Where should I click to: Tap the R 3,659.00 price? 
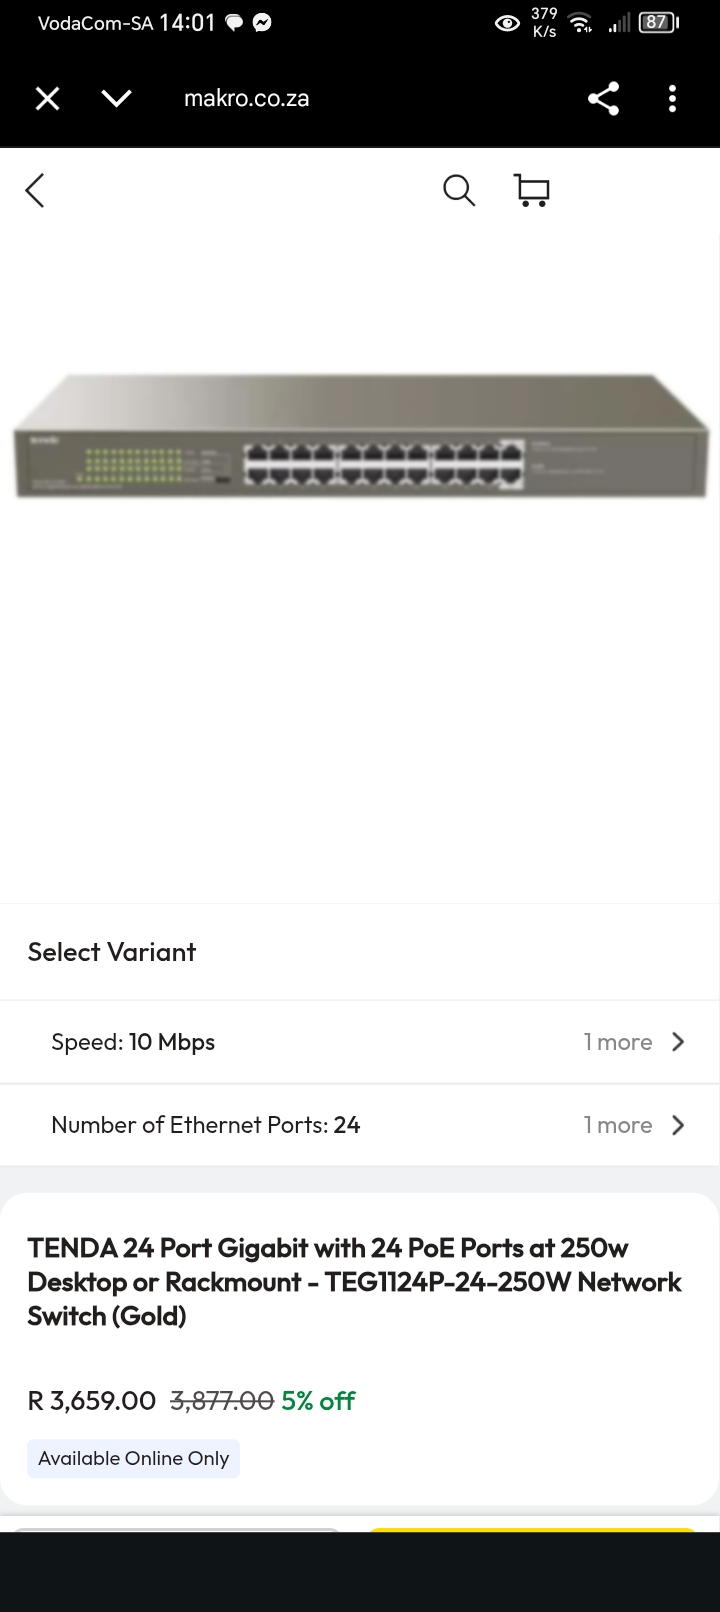click(x=92, y=1400)
